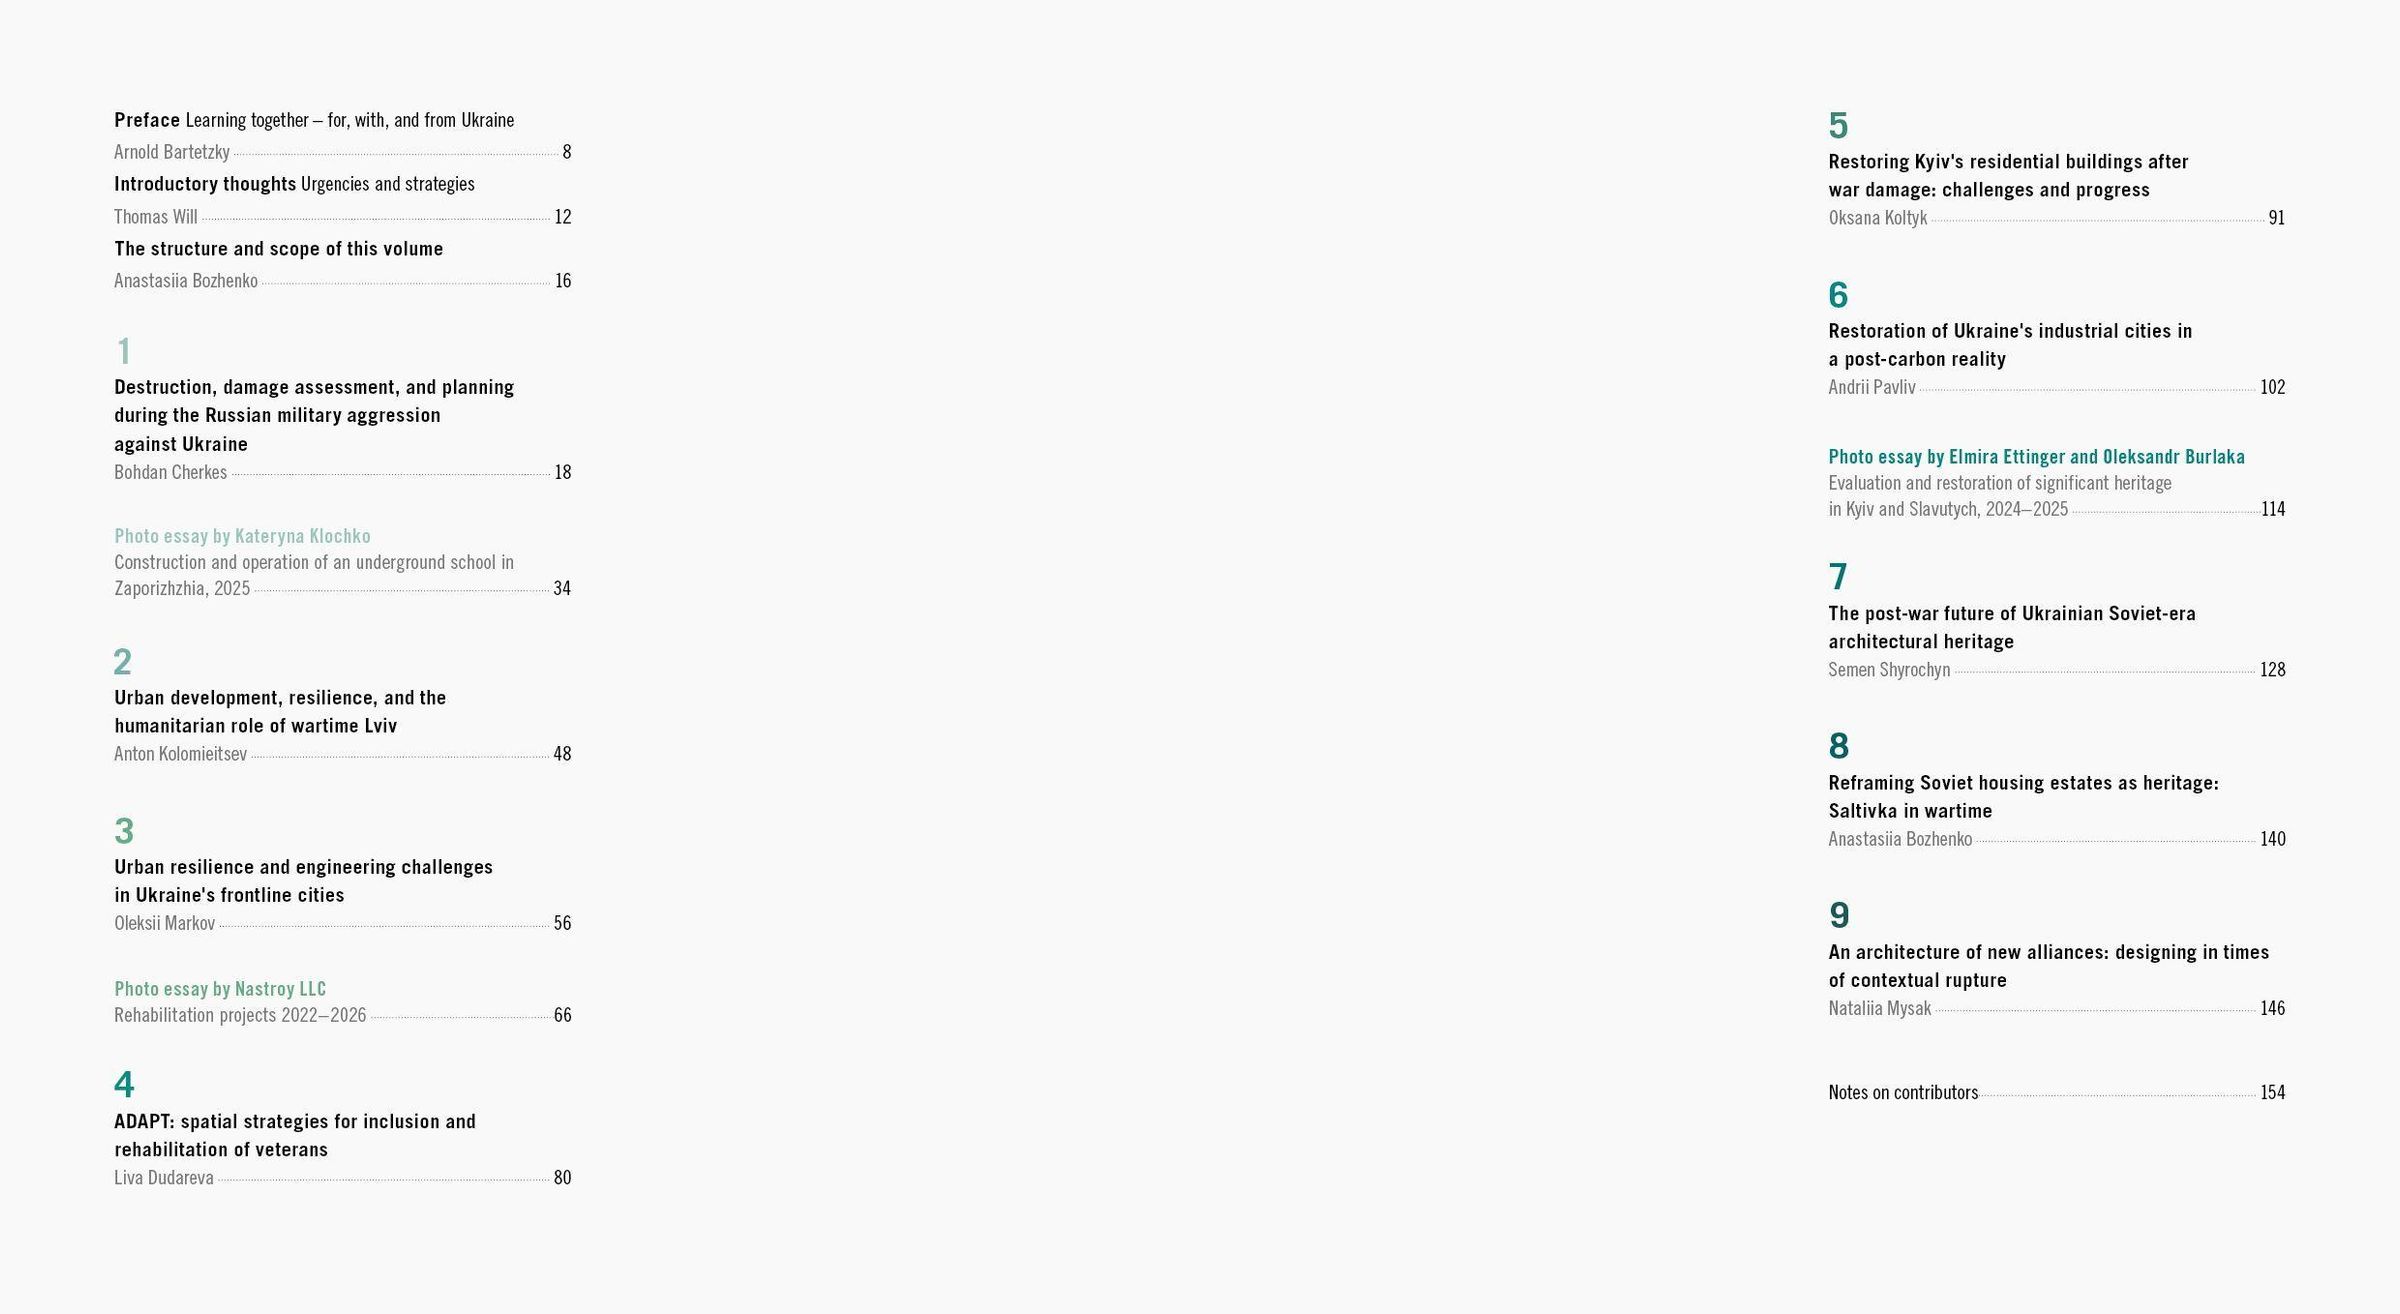The image size is (2400, 1314).
Task: Open post-war future of Soviet-era heritage chapter
Action: (x=2012, y=627)
